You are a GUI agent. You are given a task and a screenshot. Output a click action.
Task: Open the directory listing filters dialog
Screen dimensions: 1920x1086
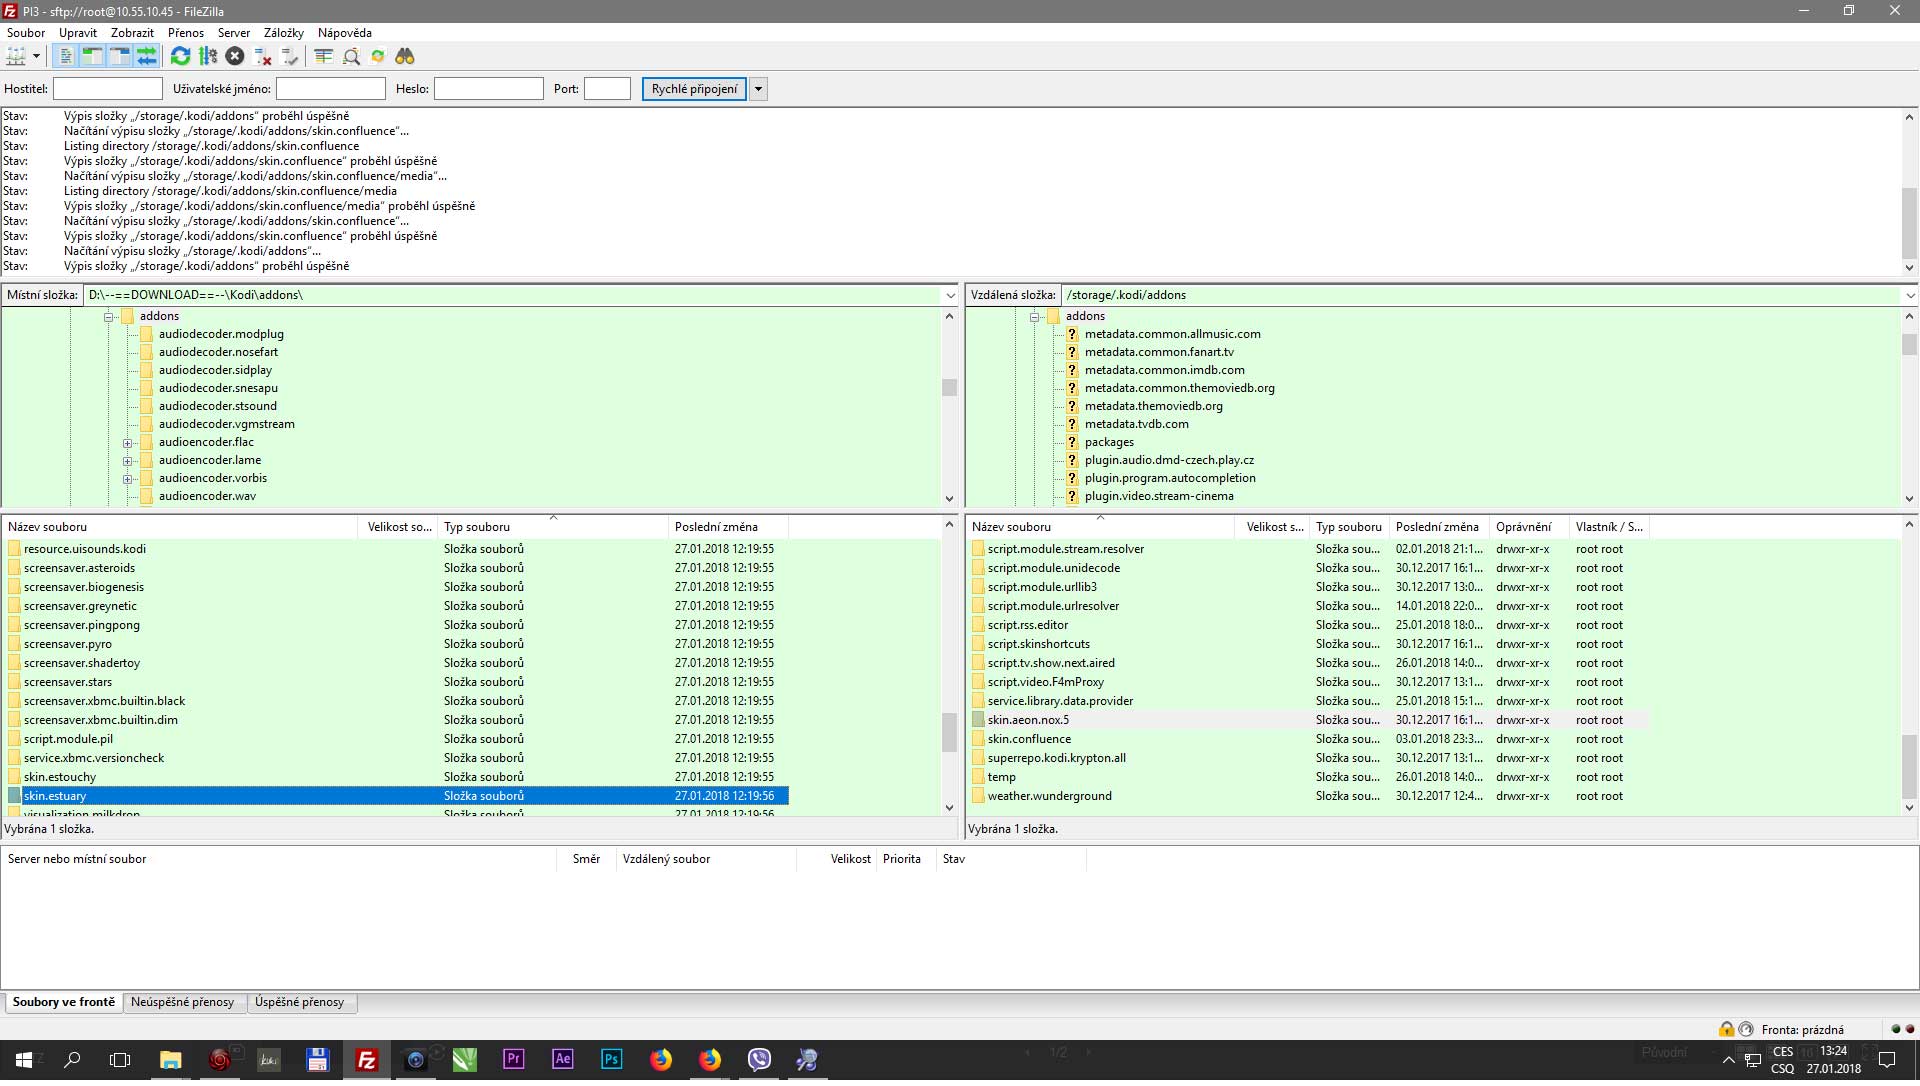coord(324,57)
